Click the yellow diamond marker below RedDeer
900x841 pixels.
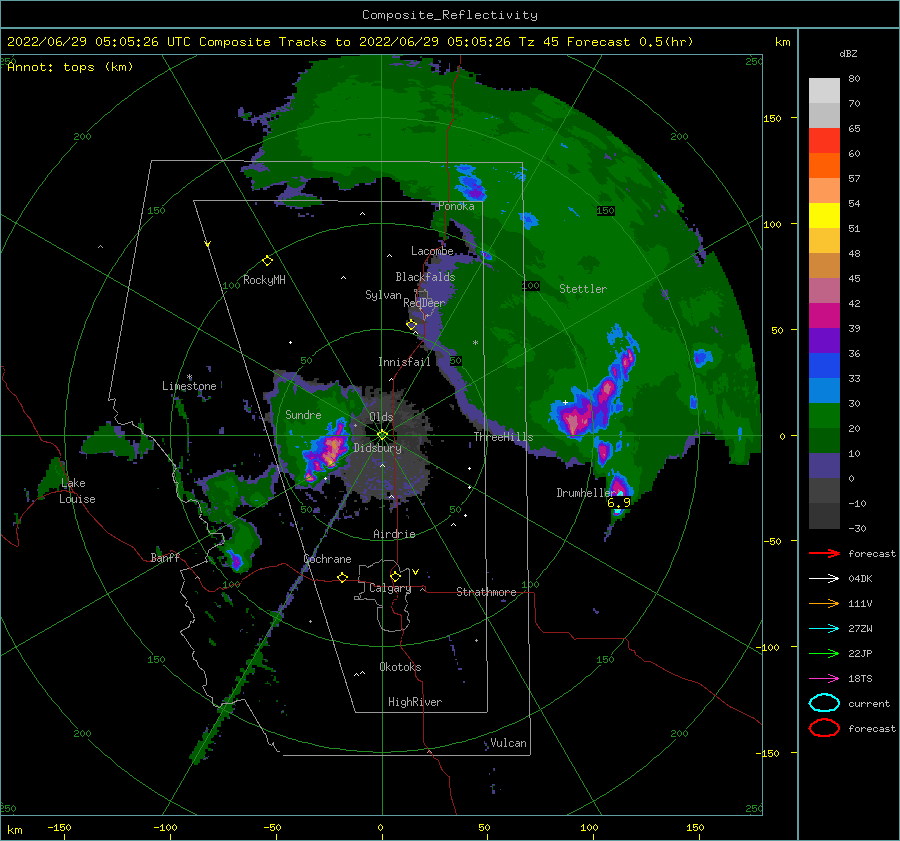pos(411,325)
